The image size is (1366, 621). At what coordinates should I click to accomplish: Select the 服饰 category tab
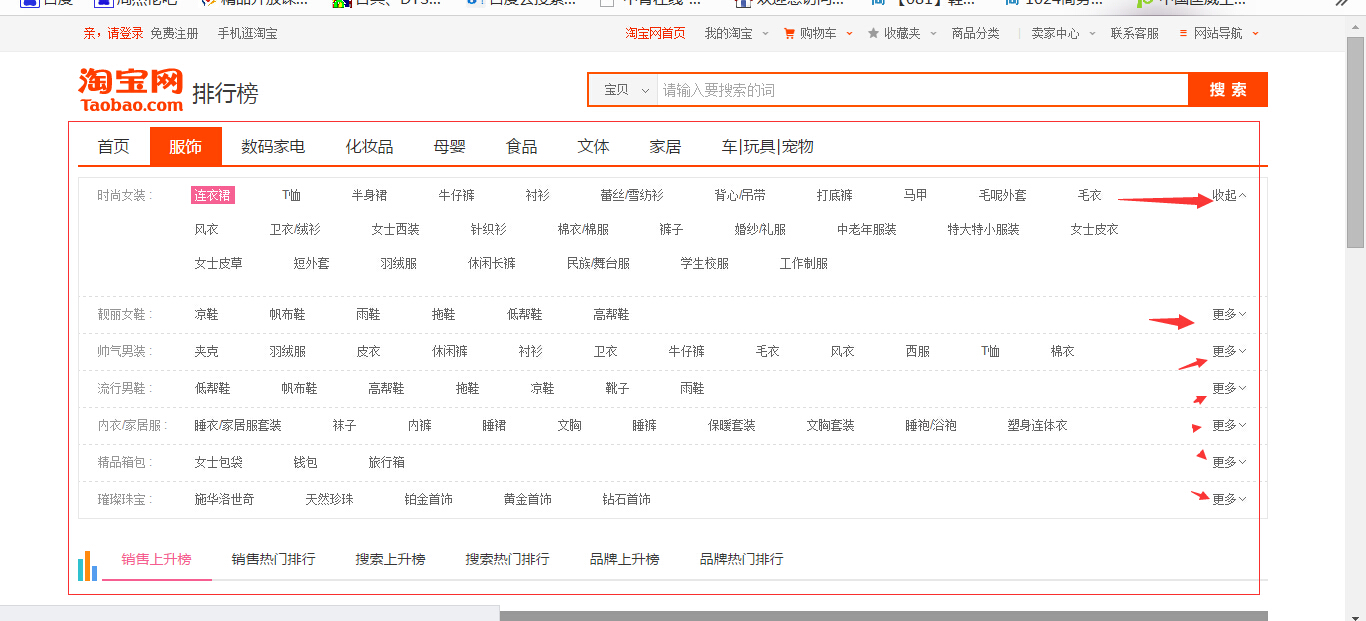click(185, 147)
